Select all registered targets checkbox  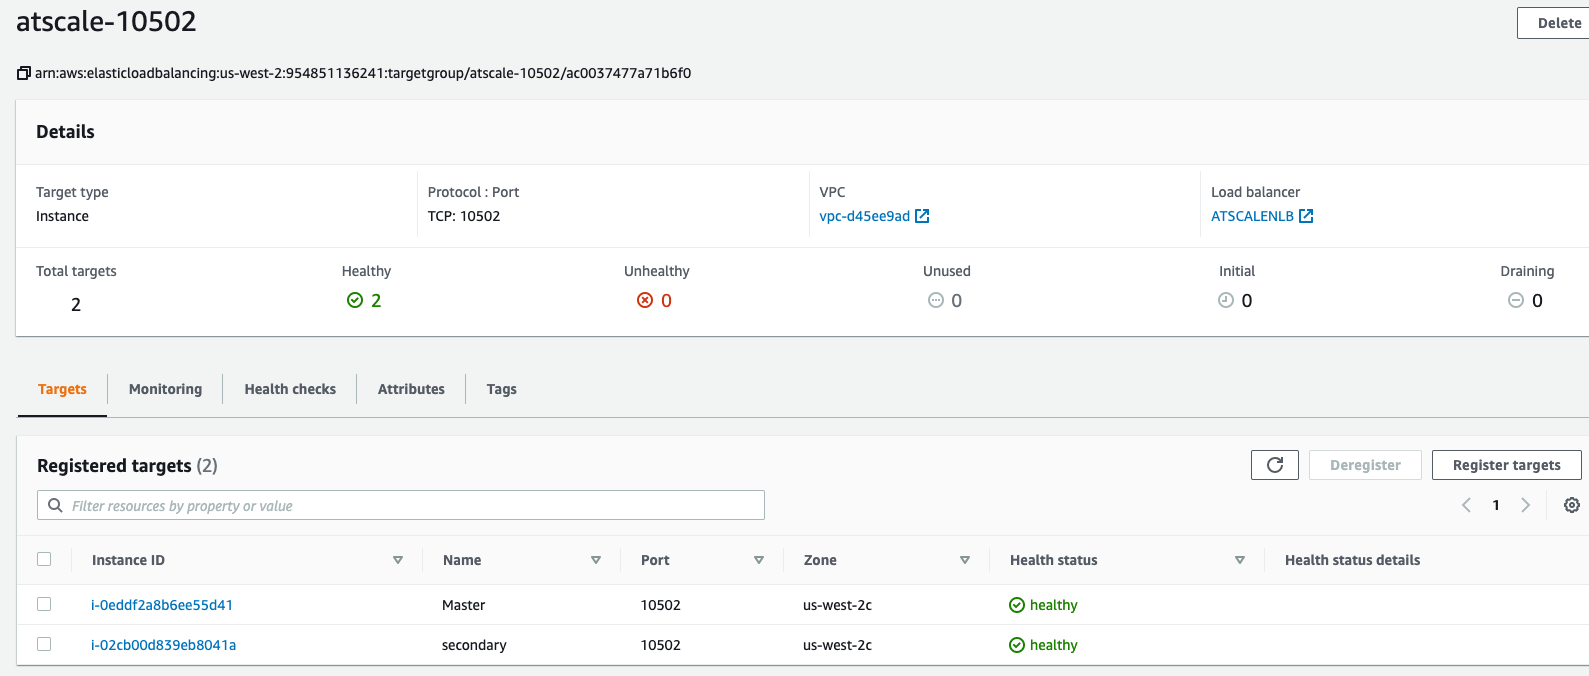(44, 559)
